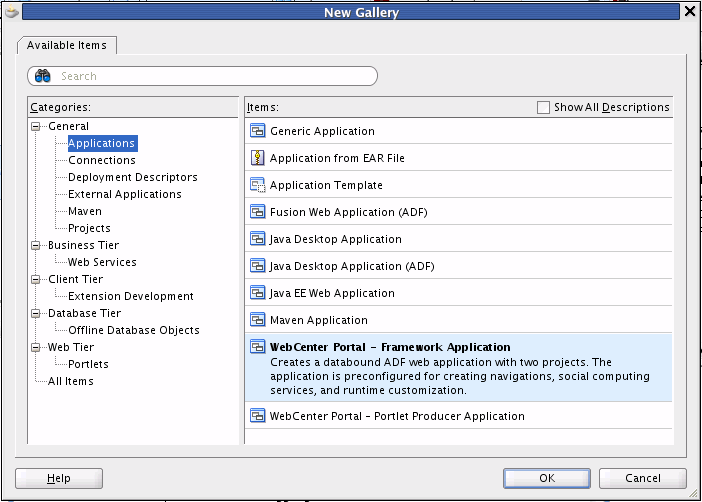Select the Maven category
Image resolution: width=702 pixels, height=502 pixels.
tap(85, 211)
